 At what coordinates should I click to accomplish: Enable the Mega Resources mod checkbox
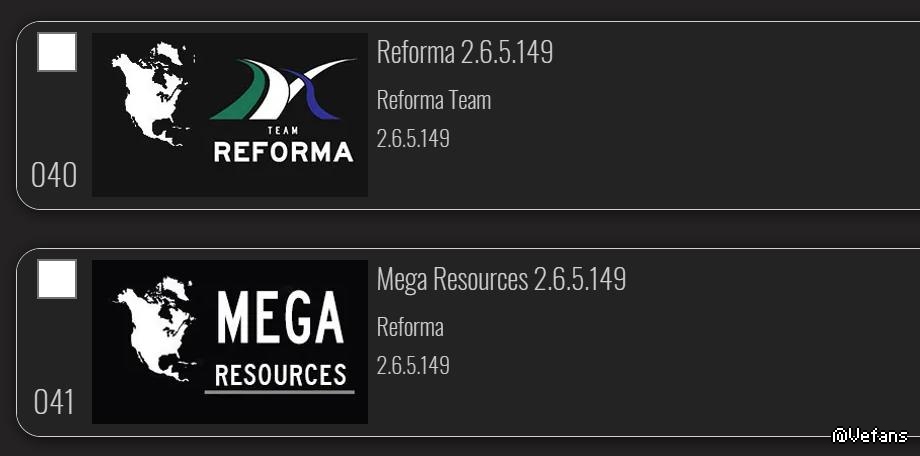(x=57, y=279)
